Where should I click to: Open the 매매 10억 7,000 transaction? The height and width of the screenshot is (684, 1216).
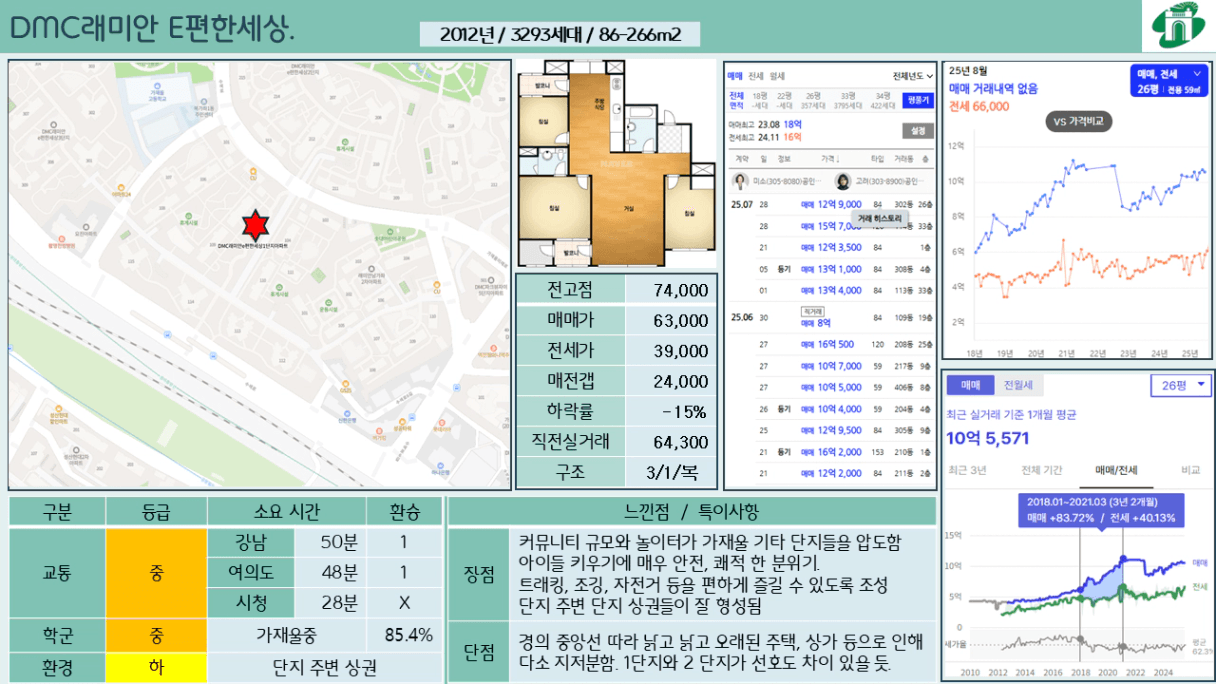click(x=831, y=366)
